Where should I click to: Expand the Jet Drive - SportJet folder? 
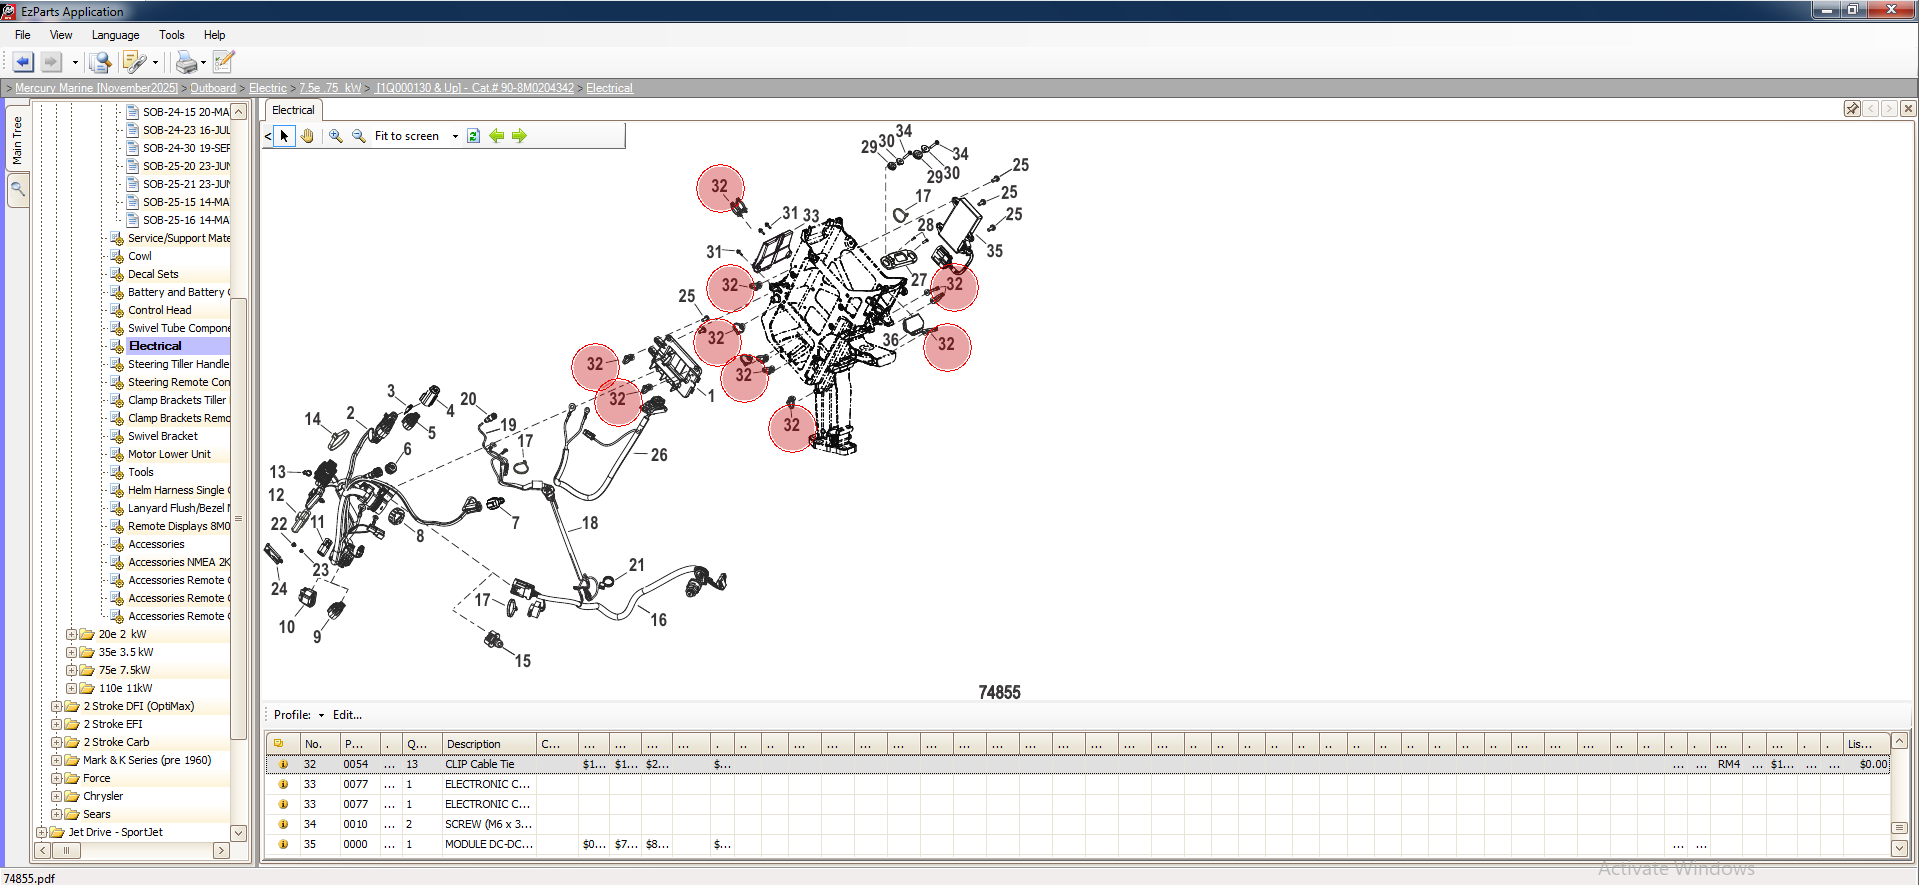coord(42,832)
